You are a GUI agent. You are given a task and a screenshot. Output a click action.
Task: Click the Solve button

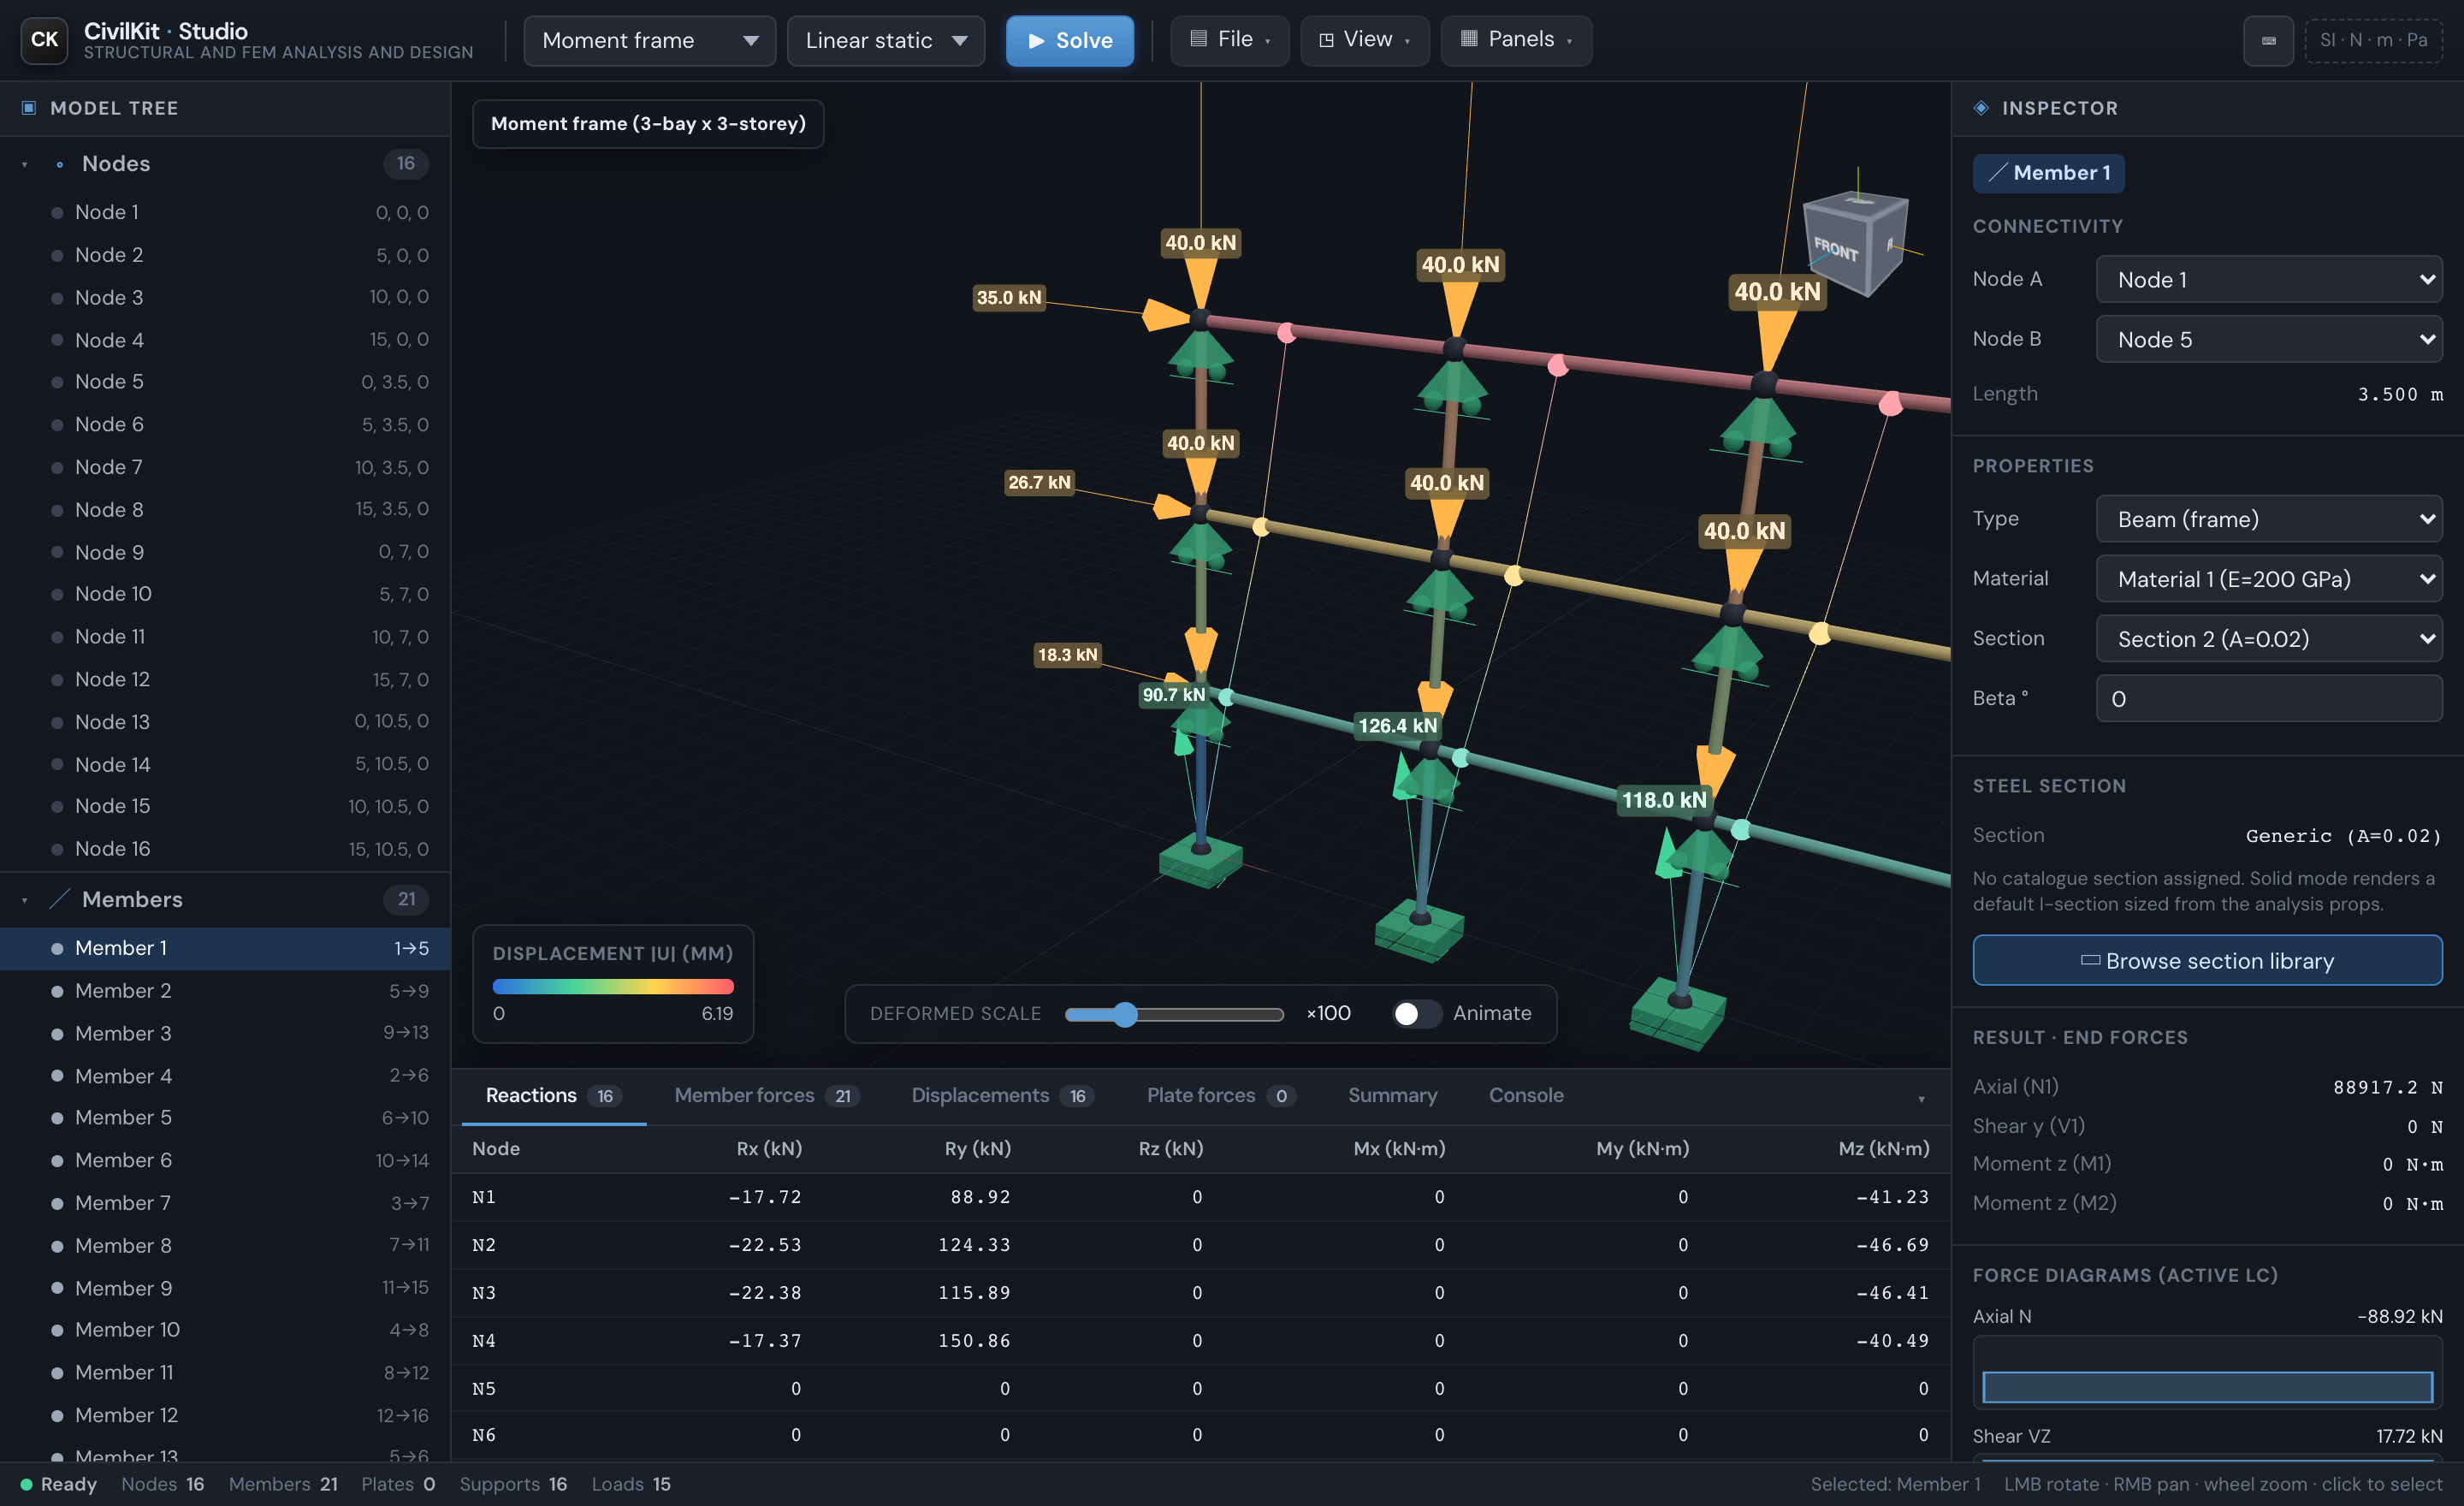click(x=1069, y=41)
